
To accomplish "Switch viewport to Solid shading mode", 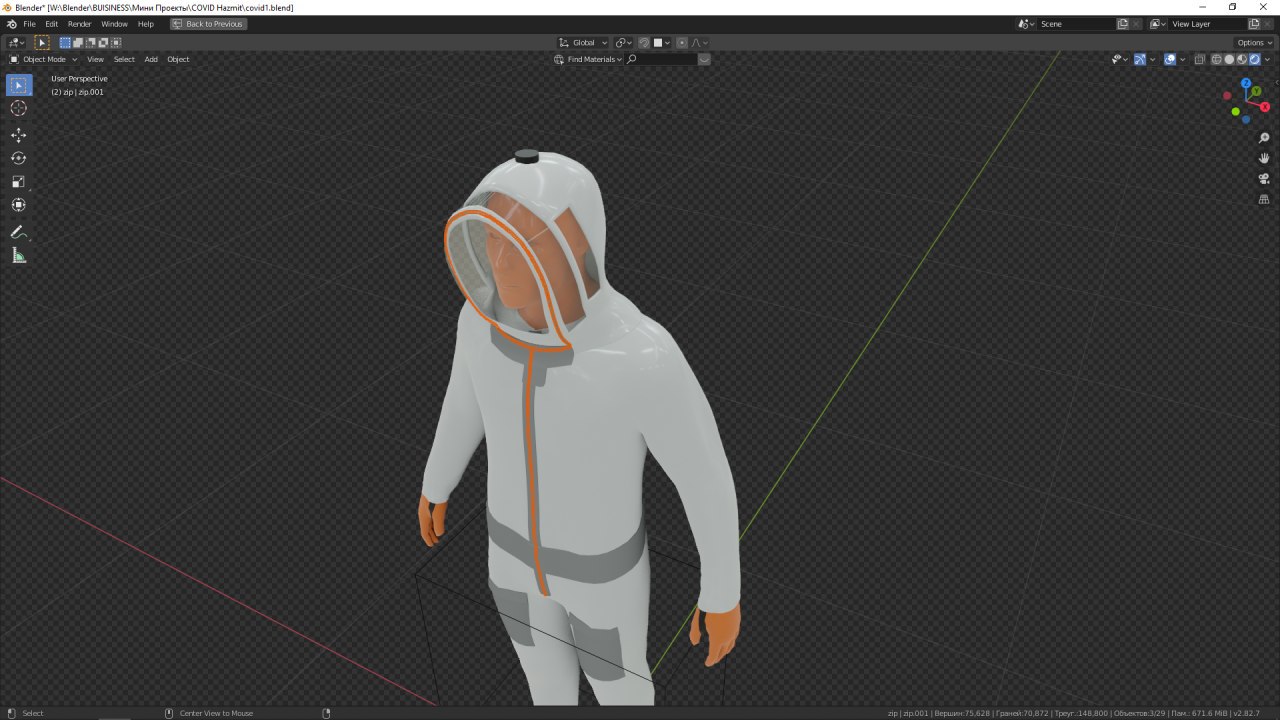I will [x=1228, y=59].
